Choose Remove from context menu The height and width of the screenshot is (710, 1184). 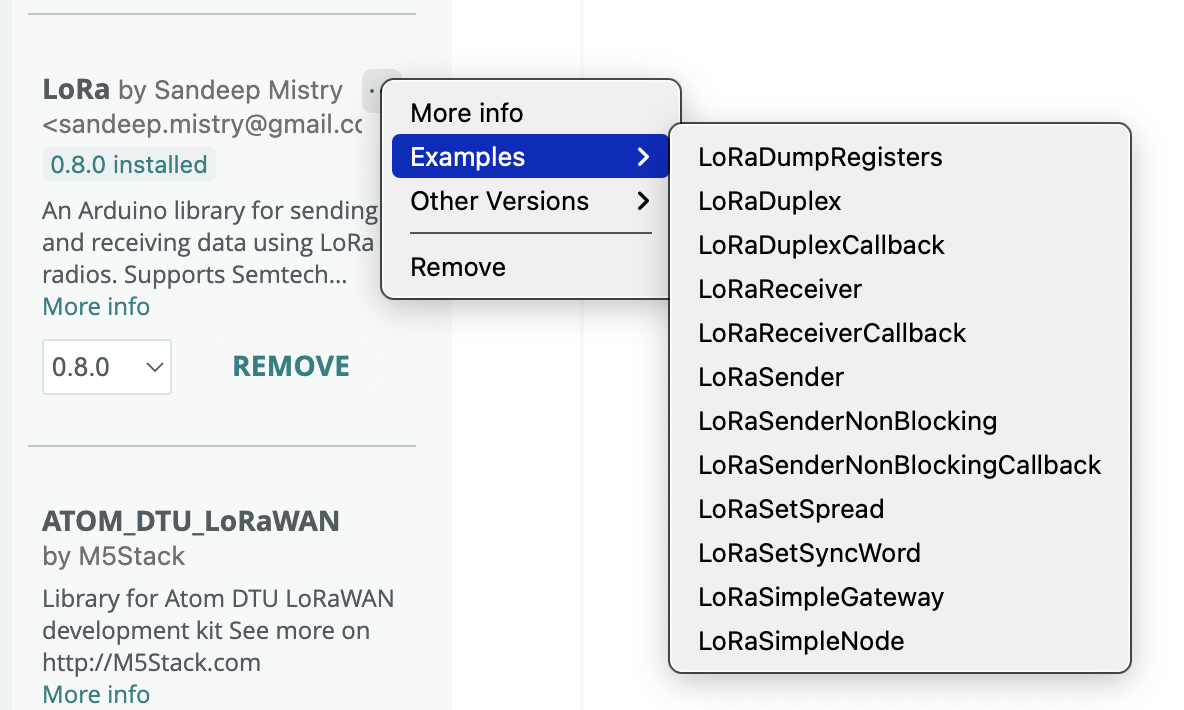click(530, 267)
